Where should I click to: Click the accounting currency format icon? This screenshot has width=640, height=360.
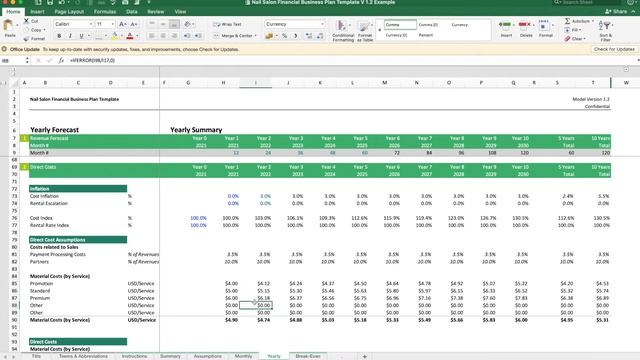[269, 36]
